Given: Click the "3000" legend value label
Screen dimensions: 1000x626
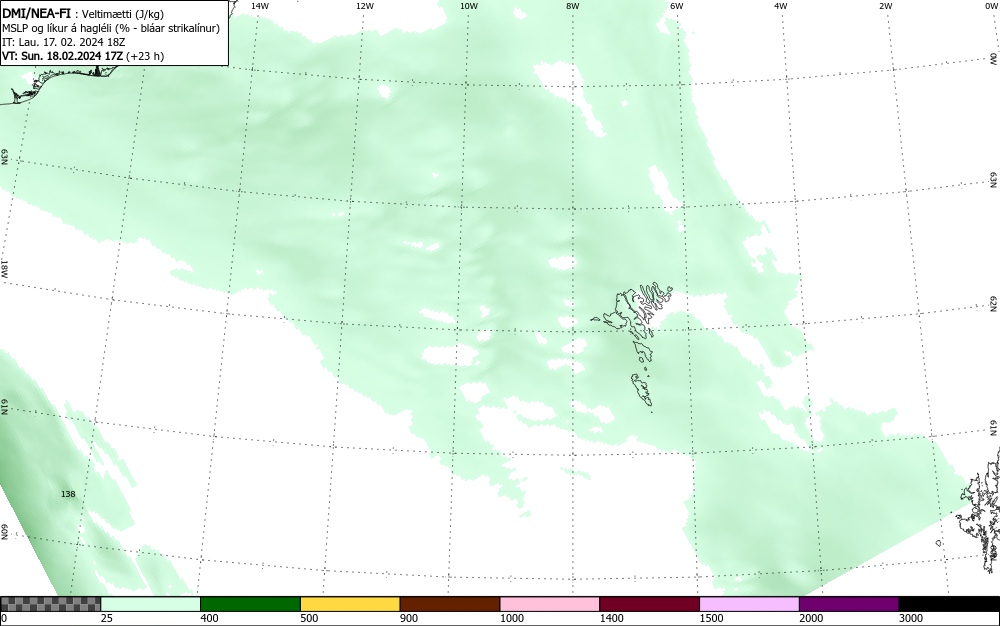Looking at the screenshot, I should tap(911, 618).
